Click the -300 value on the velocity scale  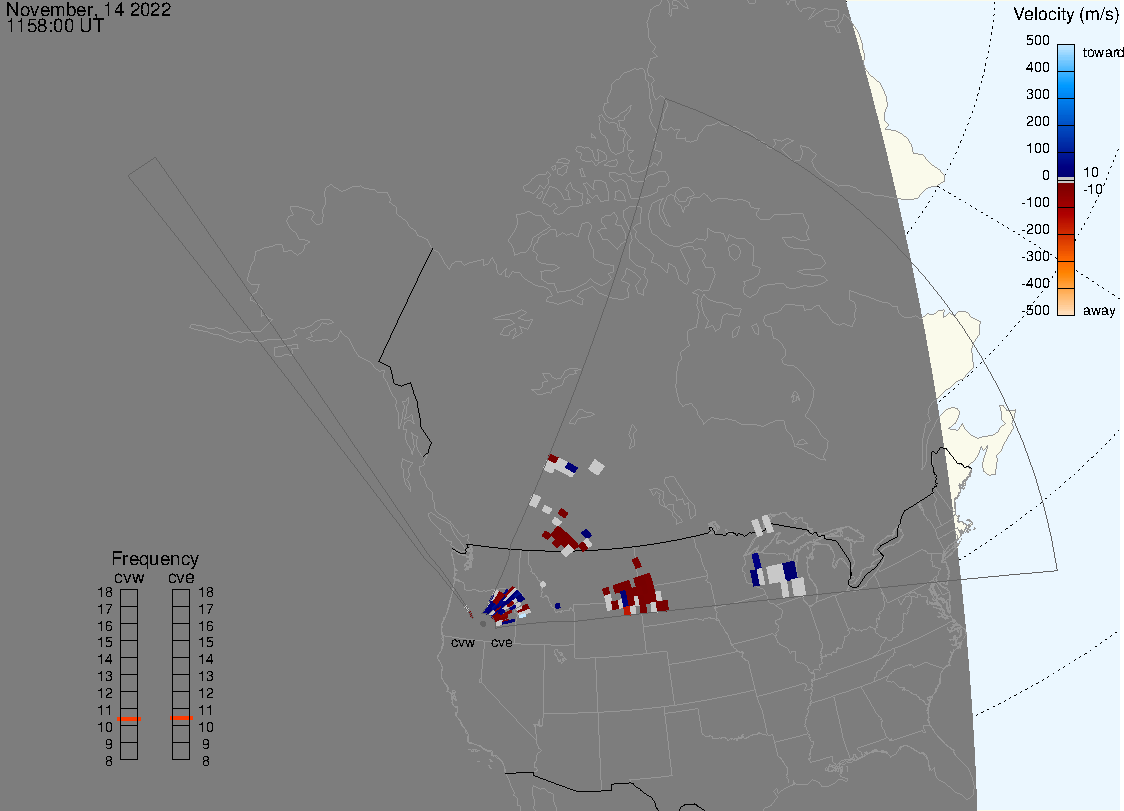point(1035,257)
